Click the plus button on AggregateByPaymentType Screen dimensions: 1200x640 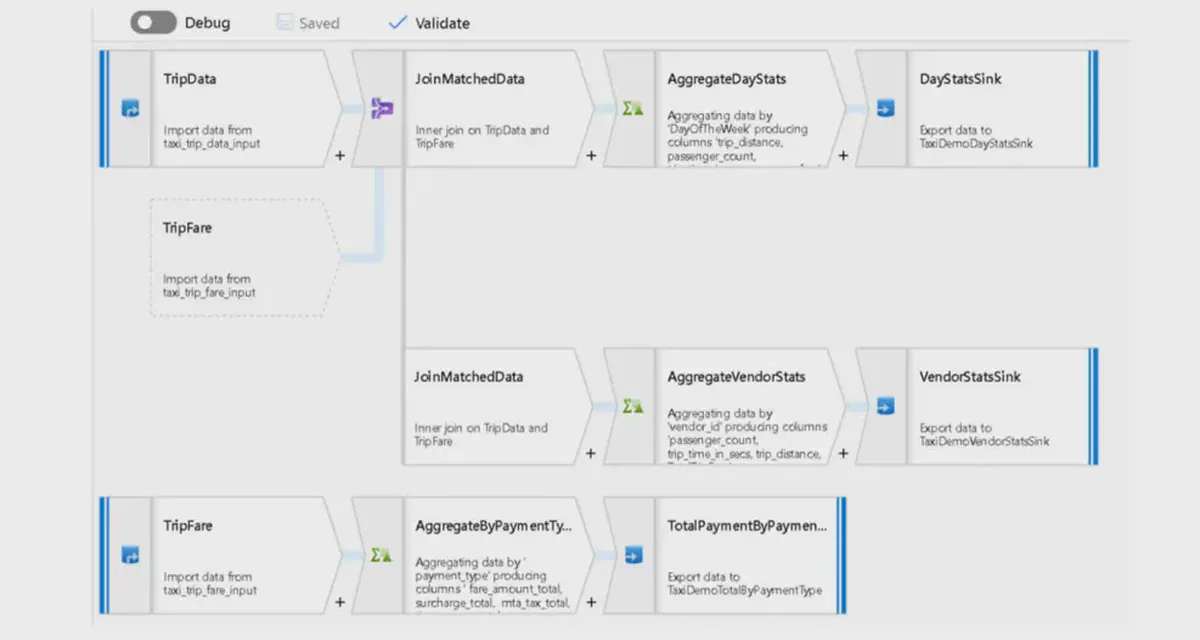591,602
